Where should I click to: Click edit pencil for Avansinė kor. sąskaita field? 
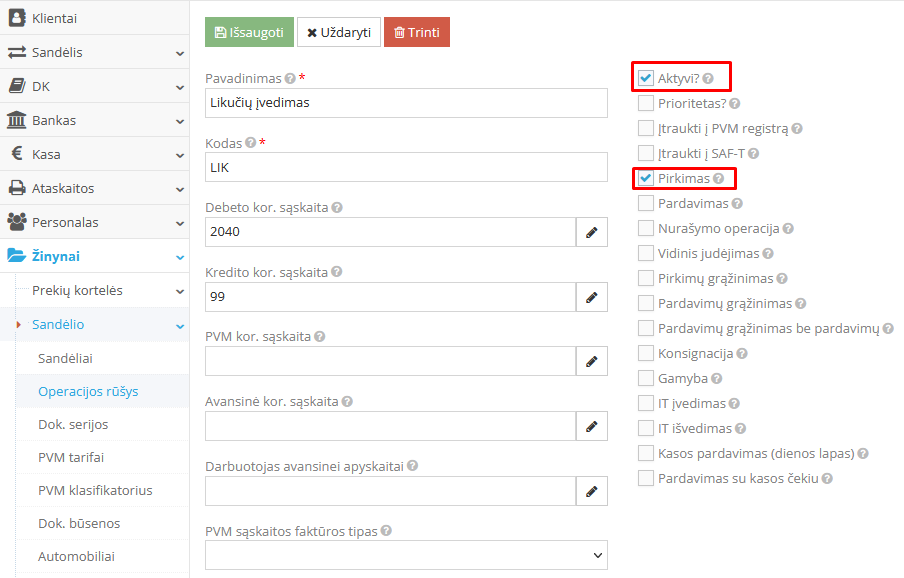[x=591, y=426]
